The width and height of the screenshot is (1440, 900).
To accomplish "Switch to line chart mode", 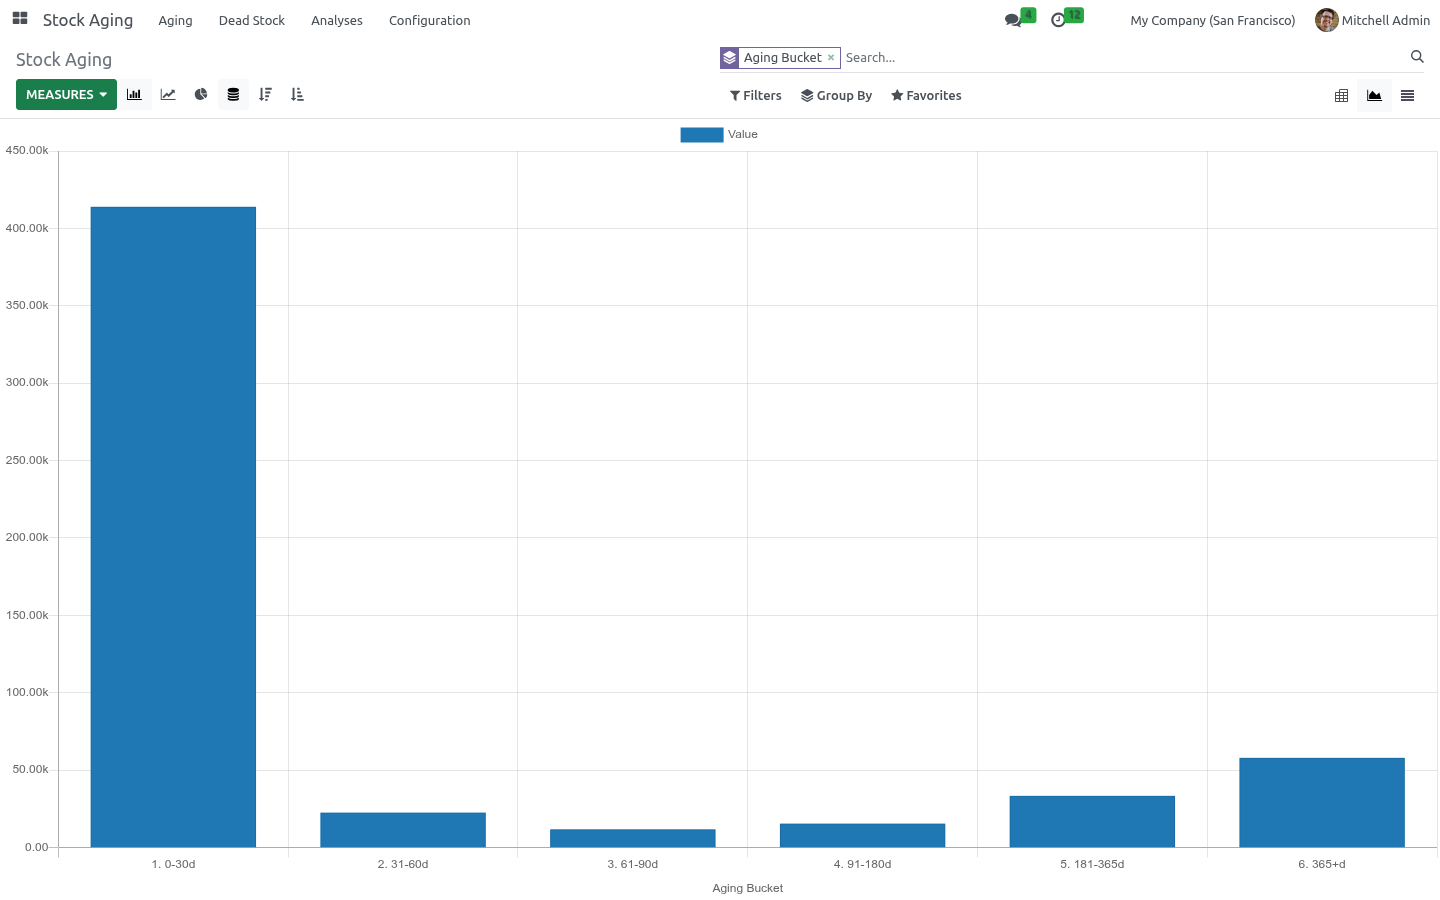I will tap(168, 95).
